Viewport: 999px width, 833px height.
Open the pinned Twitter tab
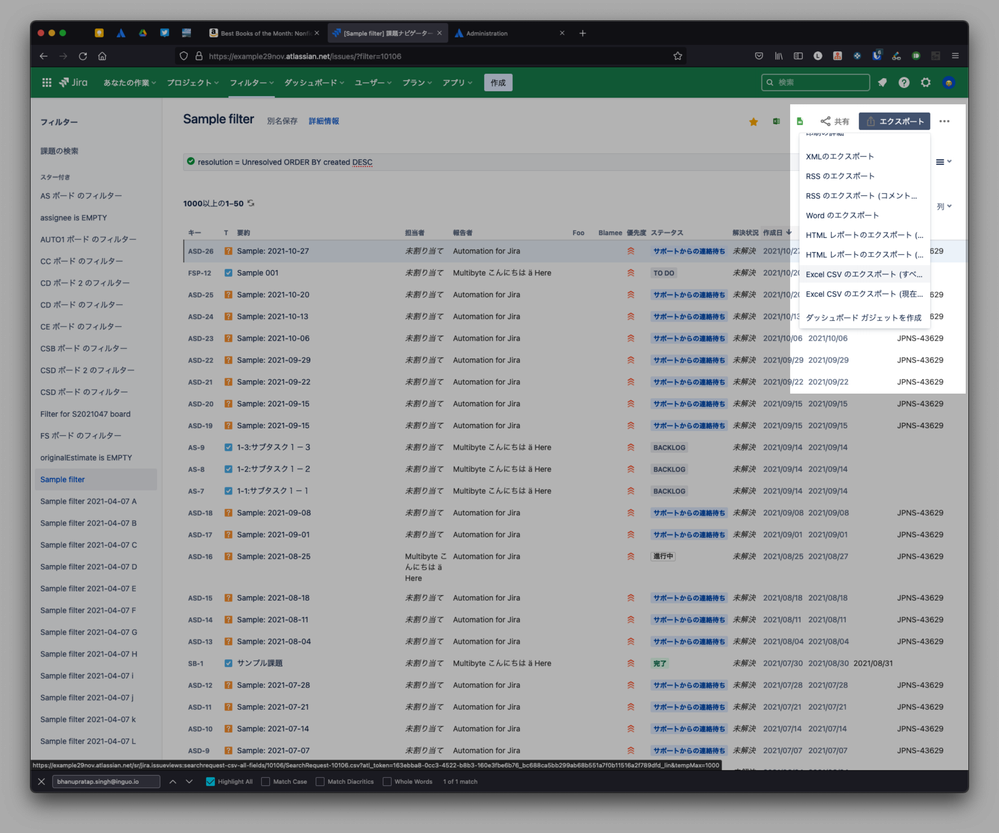coord(164,33)
